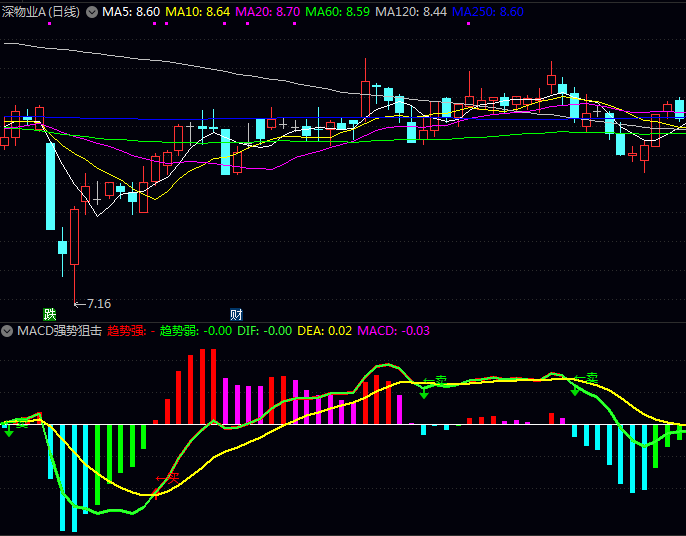Select the MA5 moving average label
The width and height of the screenshot is (686, 536).
click(132, 12)
